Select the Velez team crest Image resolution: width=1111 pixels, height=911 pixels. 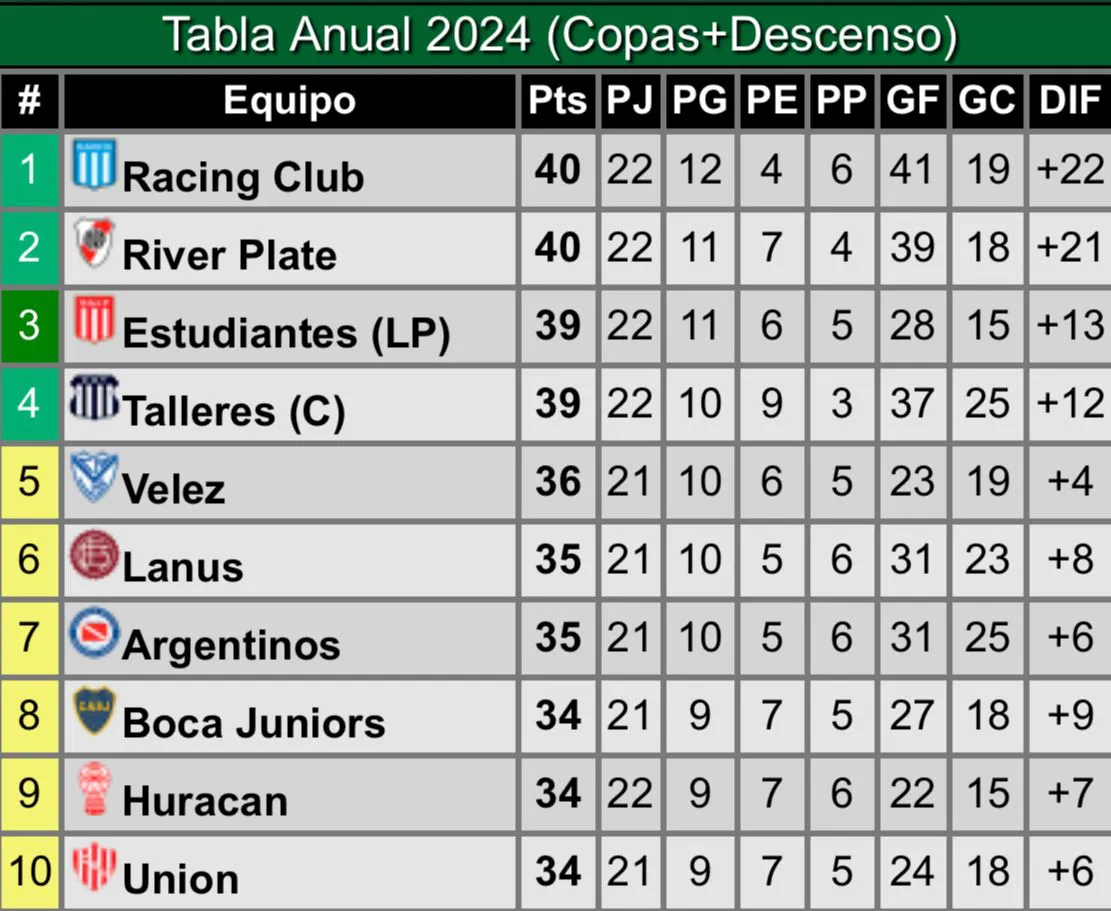94,477
